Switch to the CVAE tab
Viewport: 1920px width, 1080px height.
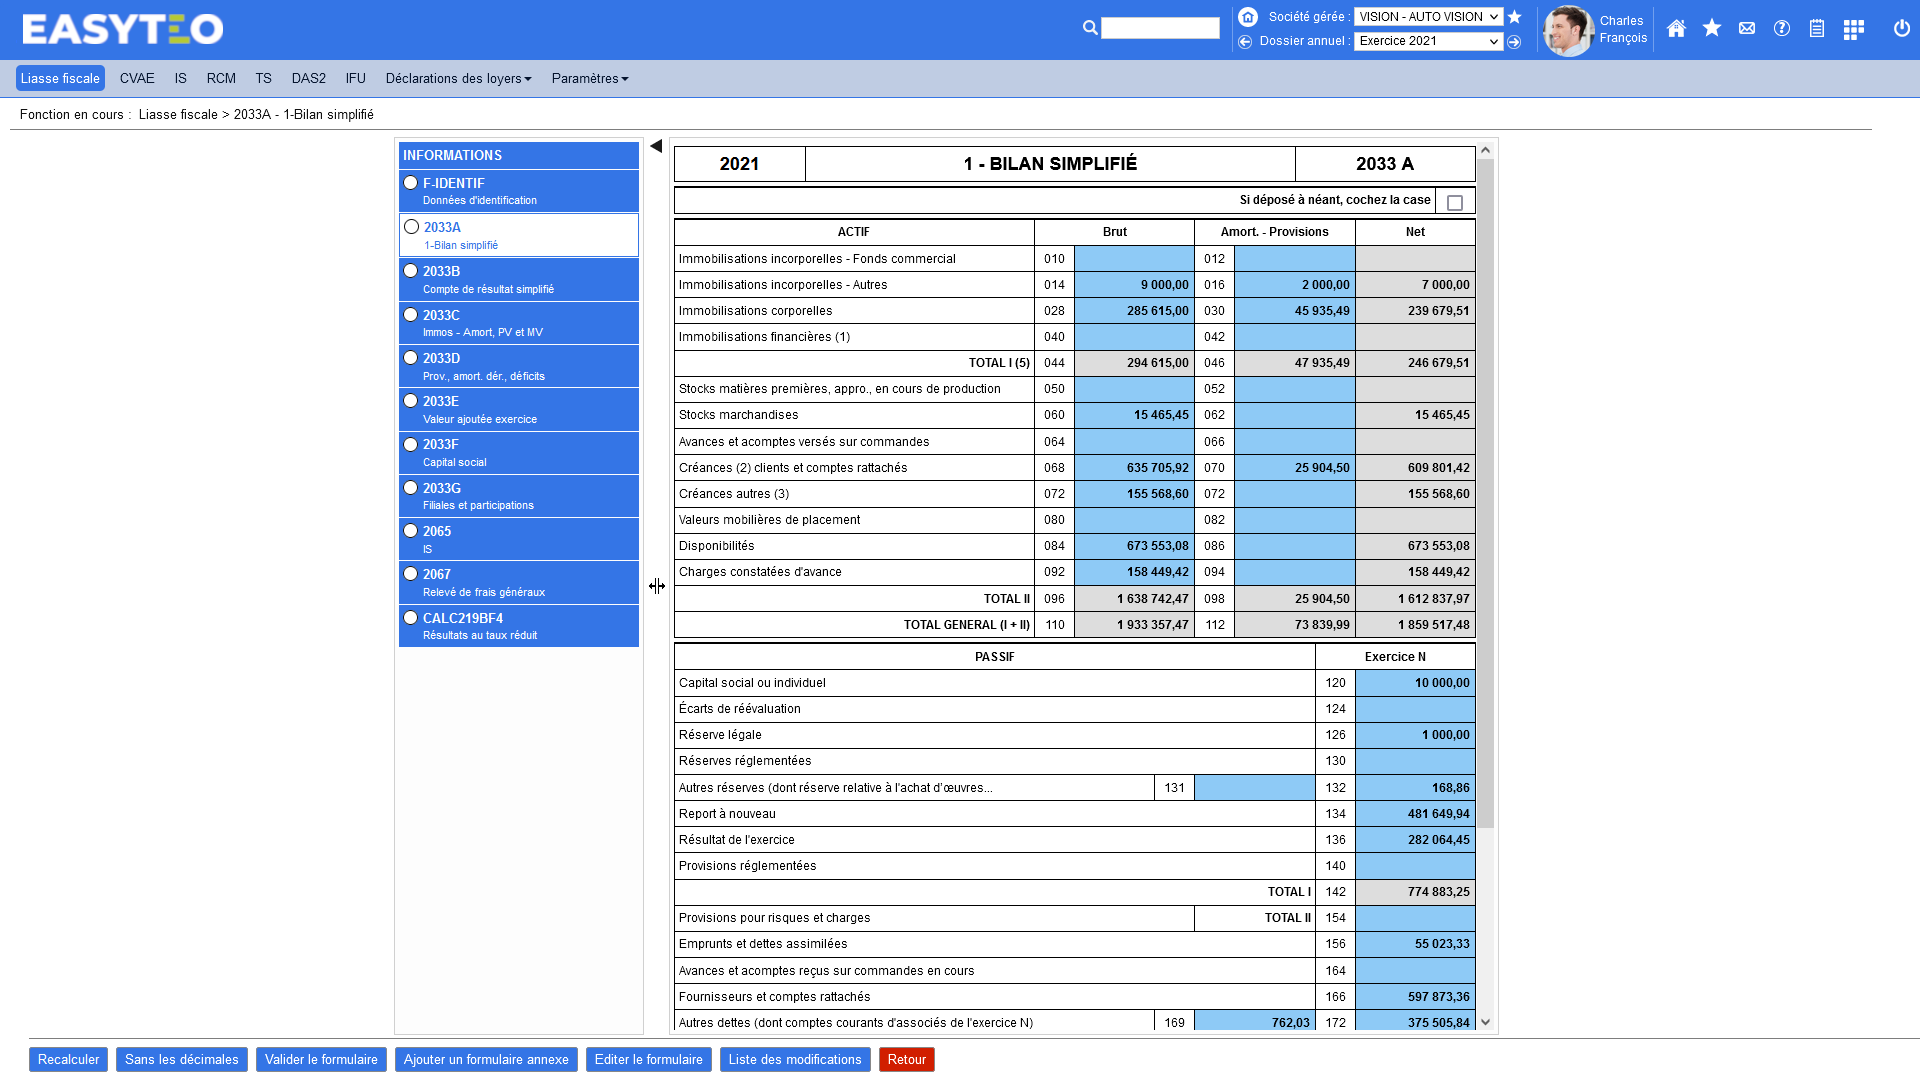(137, 78)
